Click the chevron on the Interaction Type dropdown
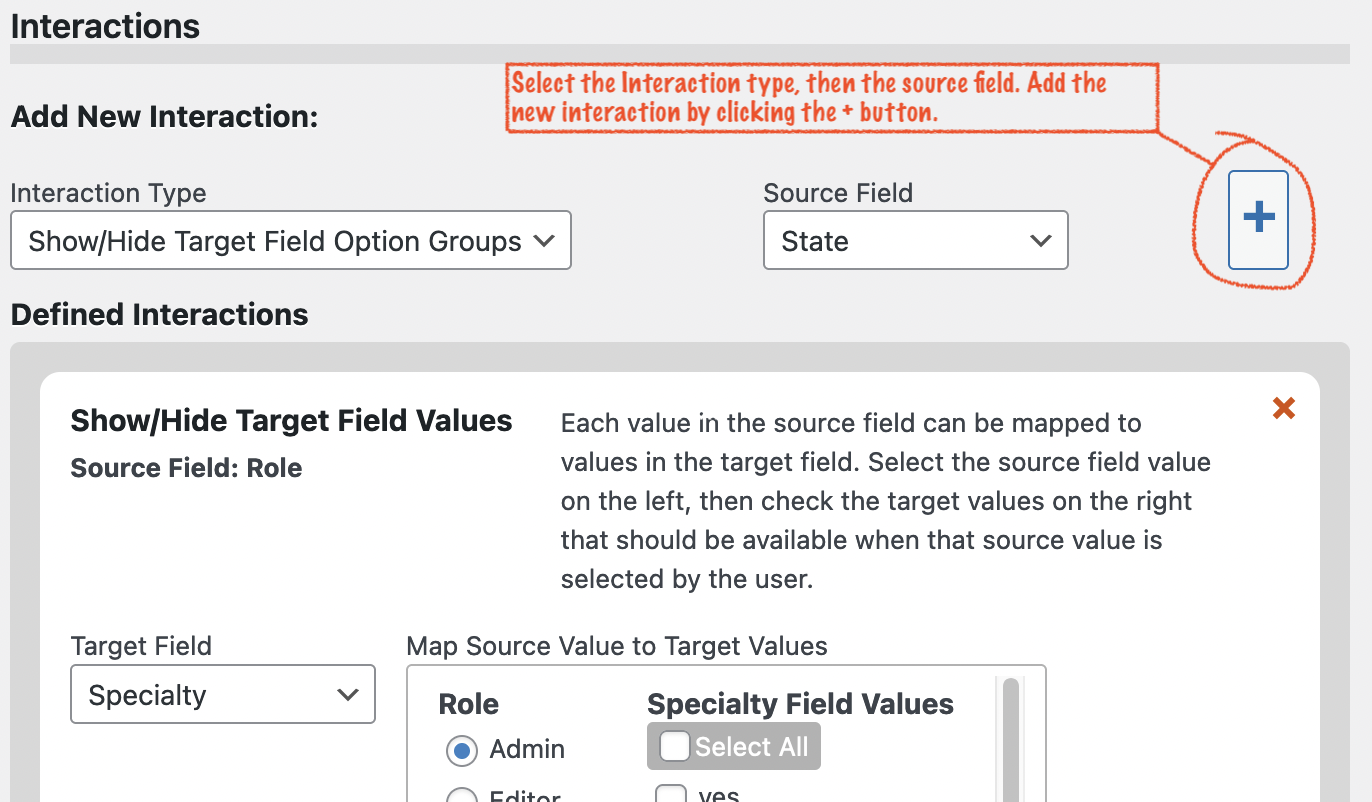 [x=545, y=240]
